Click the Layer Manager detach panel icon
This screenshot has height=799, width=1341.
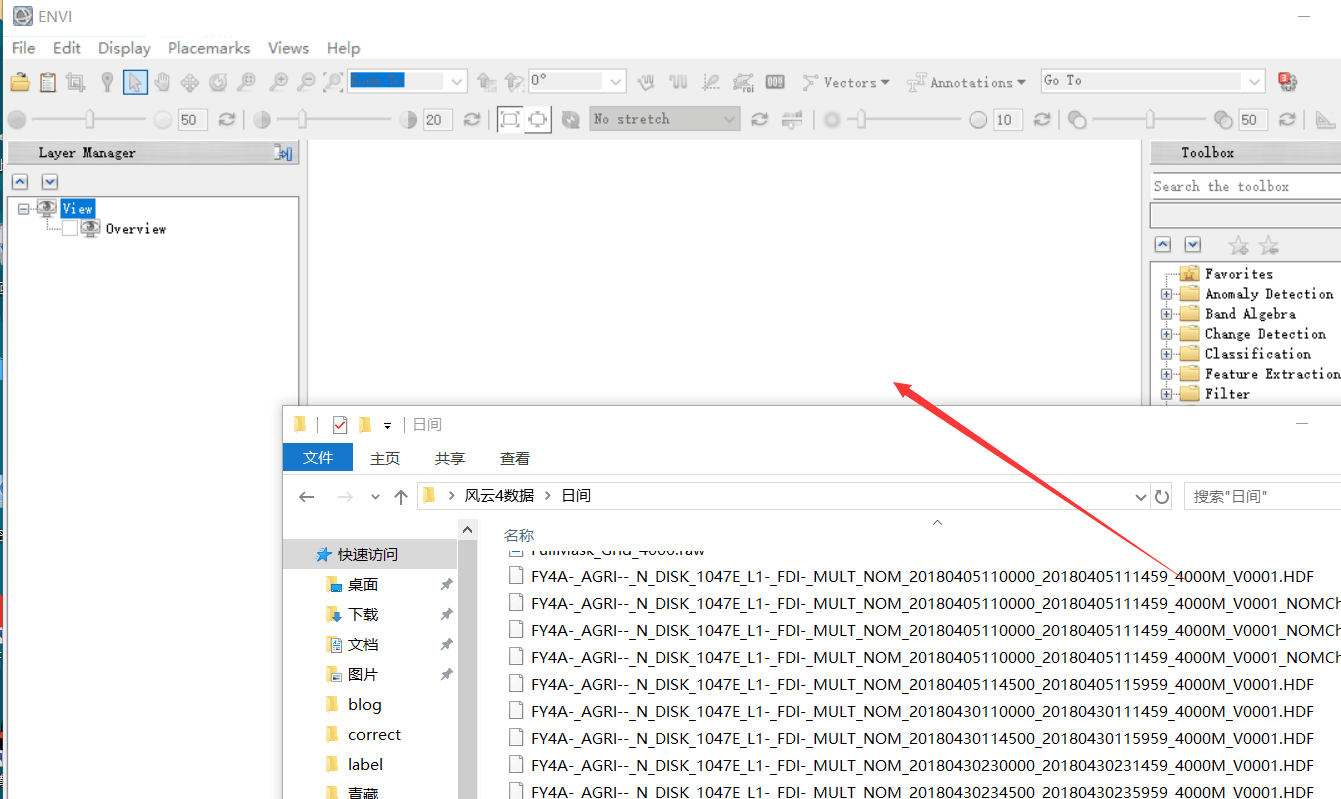pos(284,153)
